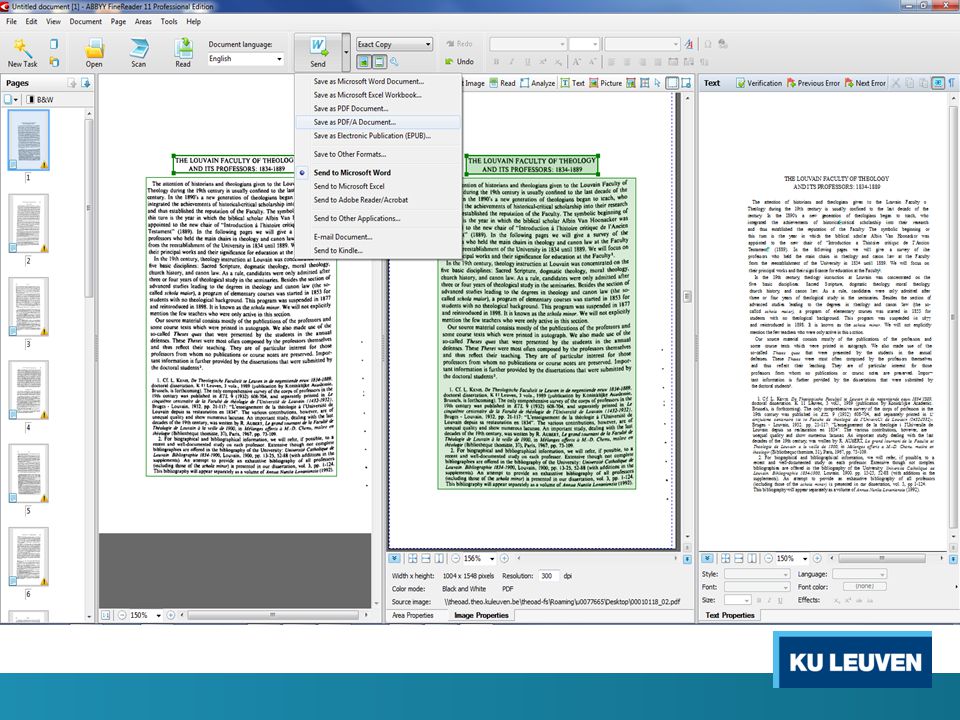Toggle the highlighted view button left of the pilcrow

938,83
